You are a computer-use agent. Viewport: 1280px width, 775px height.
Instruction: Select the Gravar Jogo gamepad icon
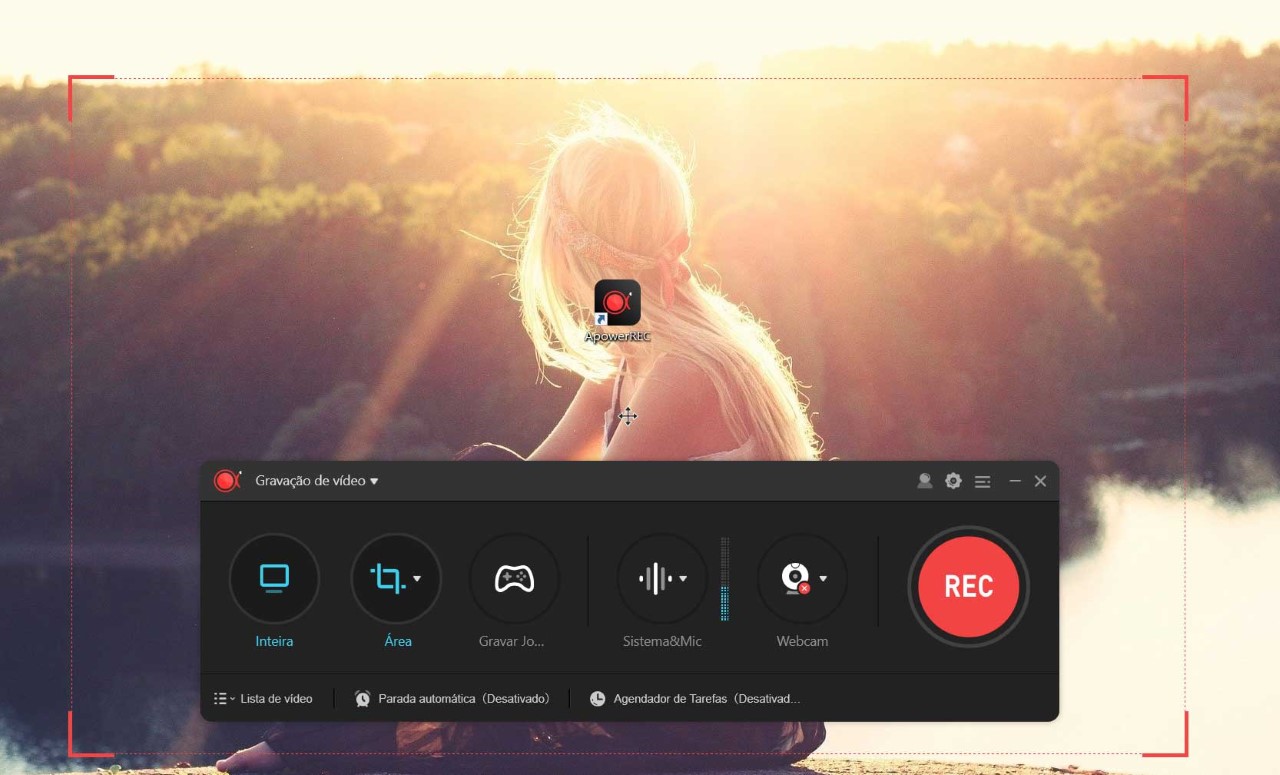click(x=514, y=578)
